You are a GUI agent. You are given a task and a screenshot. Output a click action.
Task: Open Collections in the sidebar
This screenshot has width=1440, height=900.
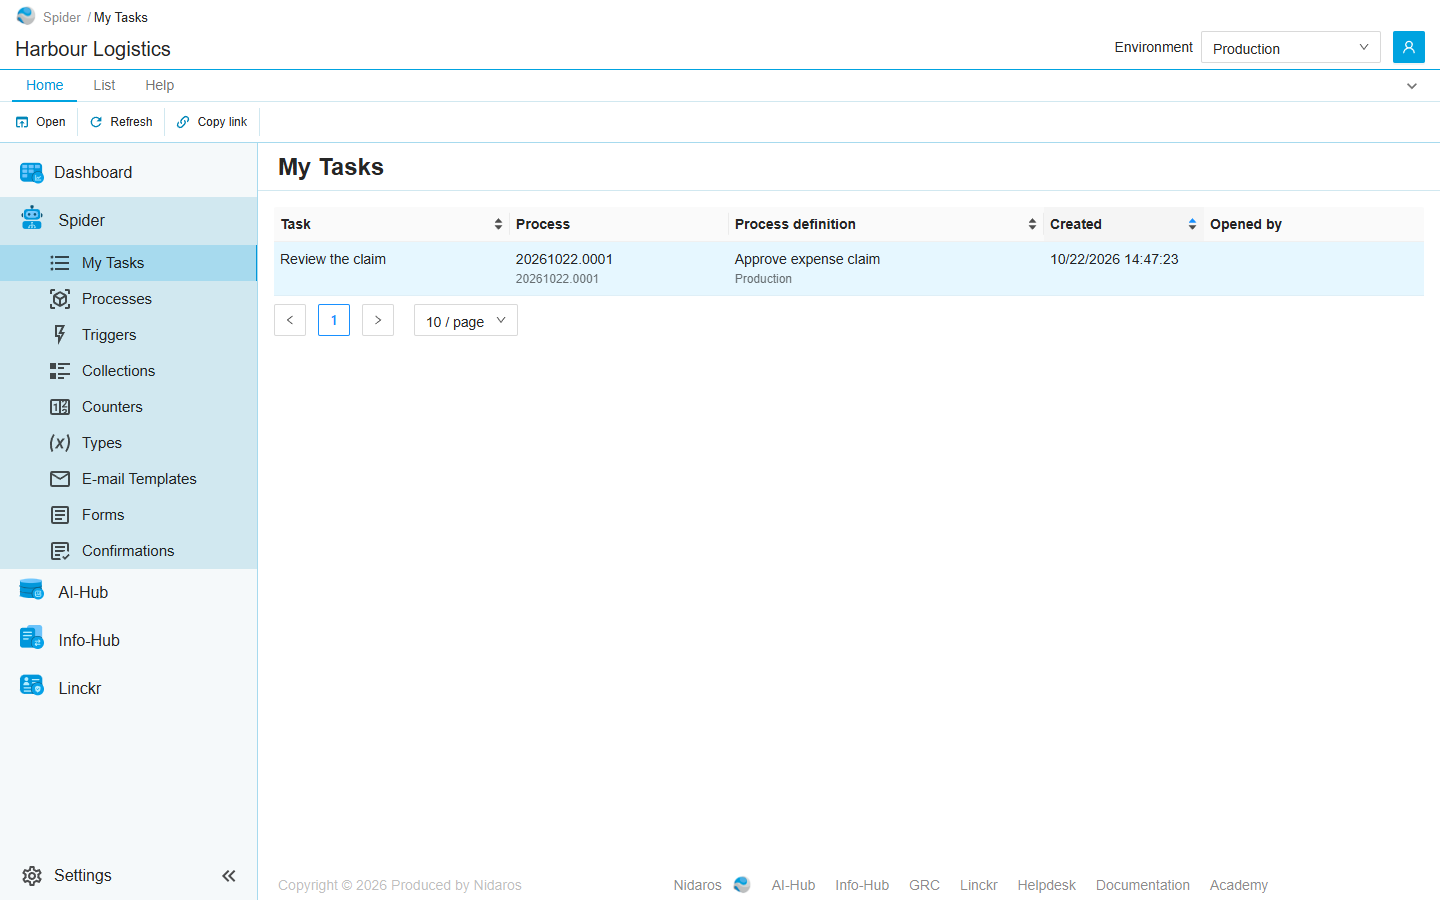click(x=128, y=371)
